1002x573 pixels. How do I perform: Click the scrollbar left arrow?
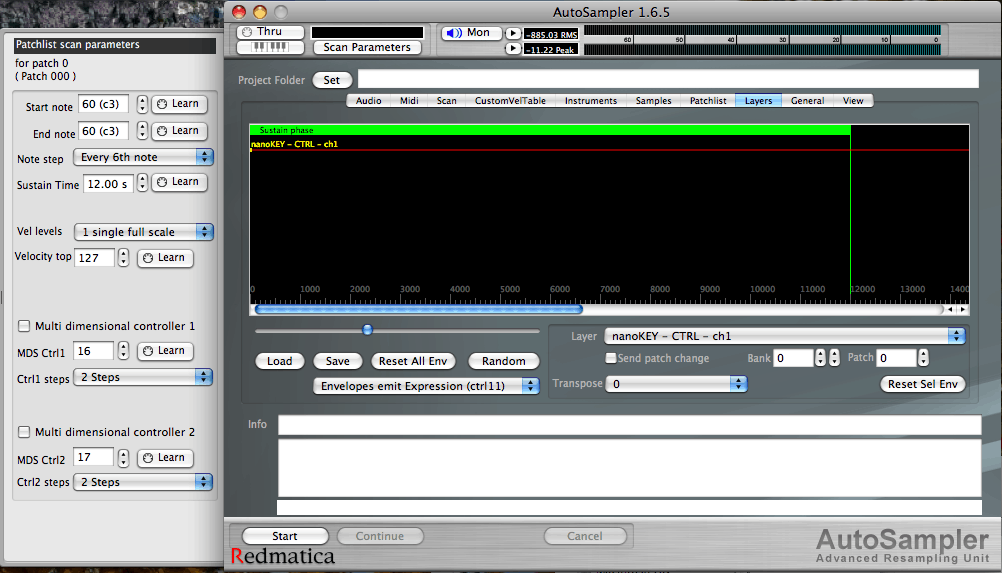950,309
